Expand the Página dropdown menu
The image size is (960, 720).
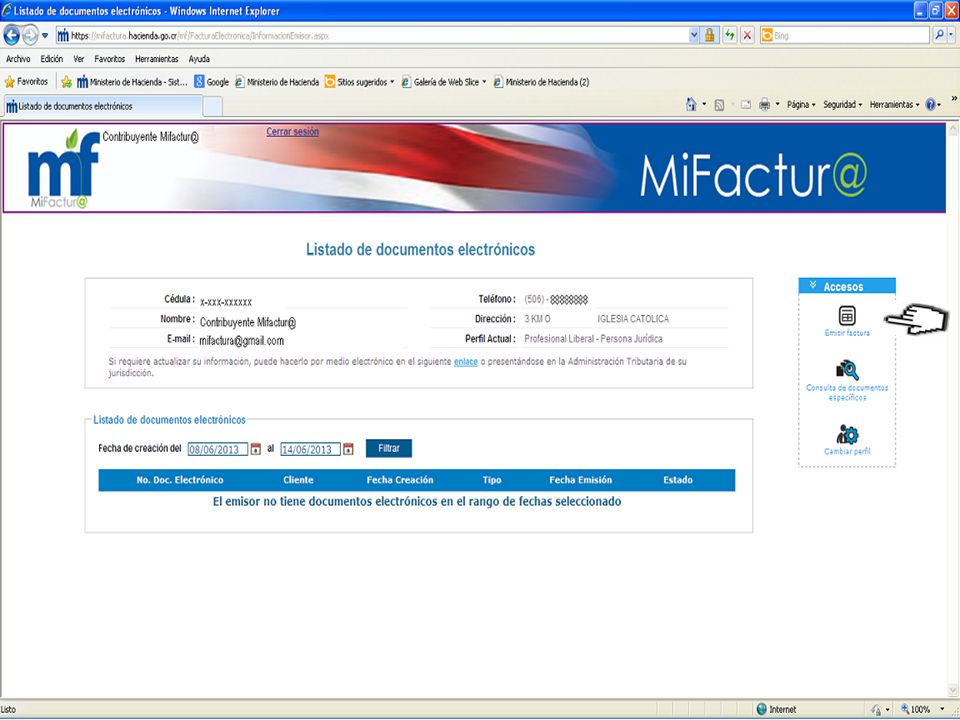point(801,105)
